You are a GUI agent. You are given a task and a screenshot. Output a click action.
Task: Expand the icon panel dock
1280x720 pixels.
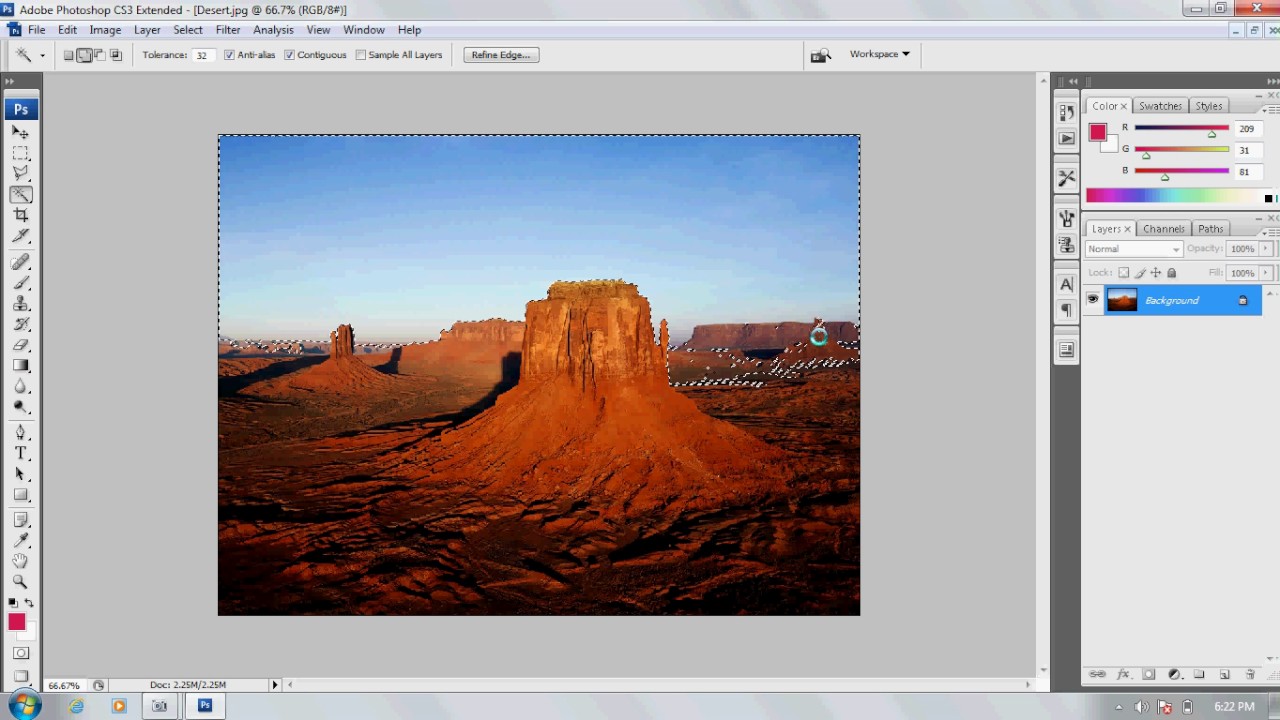pyautogui.click(x=1073, y=82)
